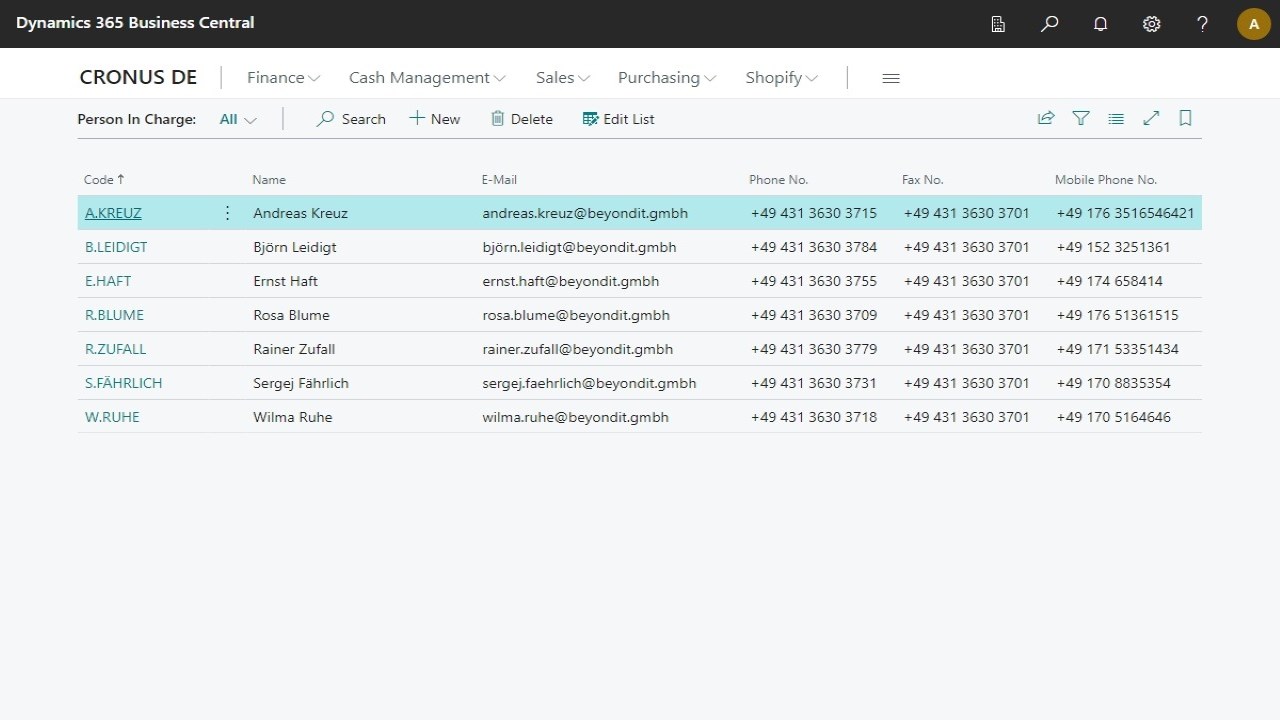Expand the Finance menu
The image size is (1280, 720).
283,78
